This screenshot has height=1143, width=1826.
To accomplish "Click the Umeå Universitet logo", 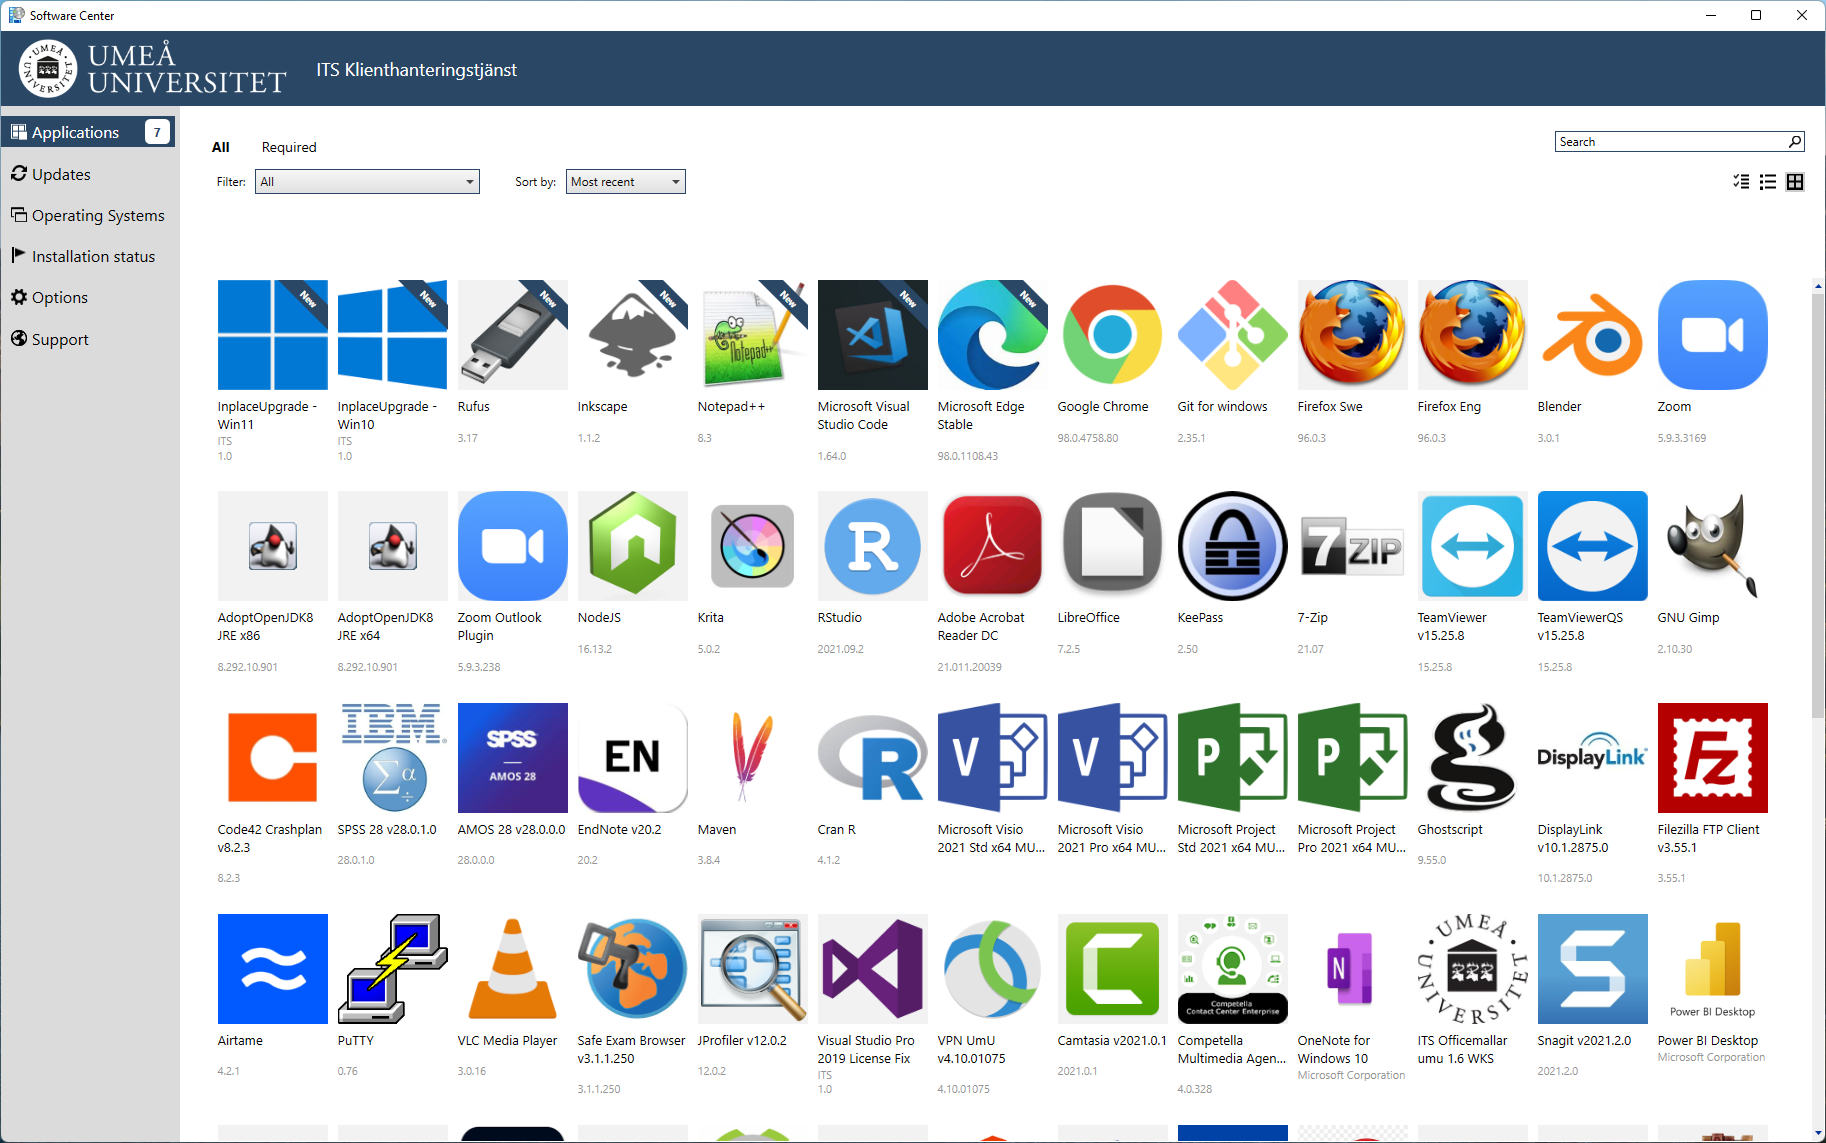I will [x=153, y=69].
